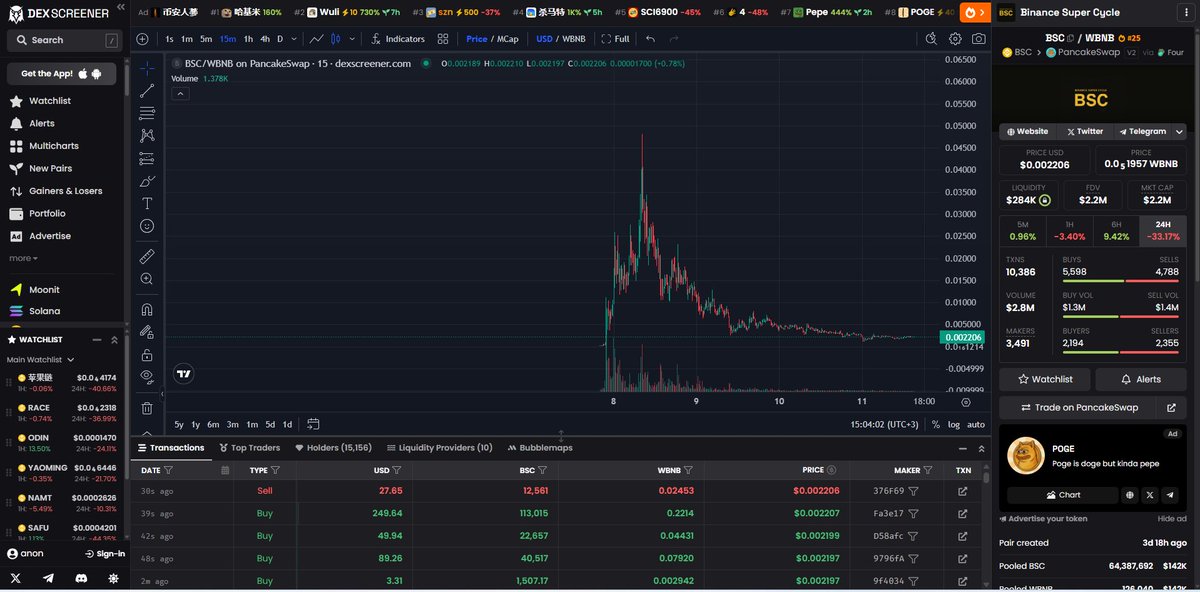Toggle the Price / MCap chart switch
The height and width of the screenshot is (592, 1200).
491,39
